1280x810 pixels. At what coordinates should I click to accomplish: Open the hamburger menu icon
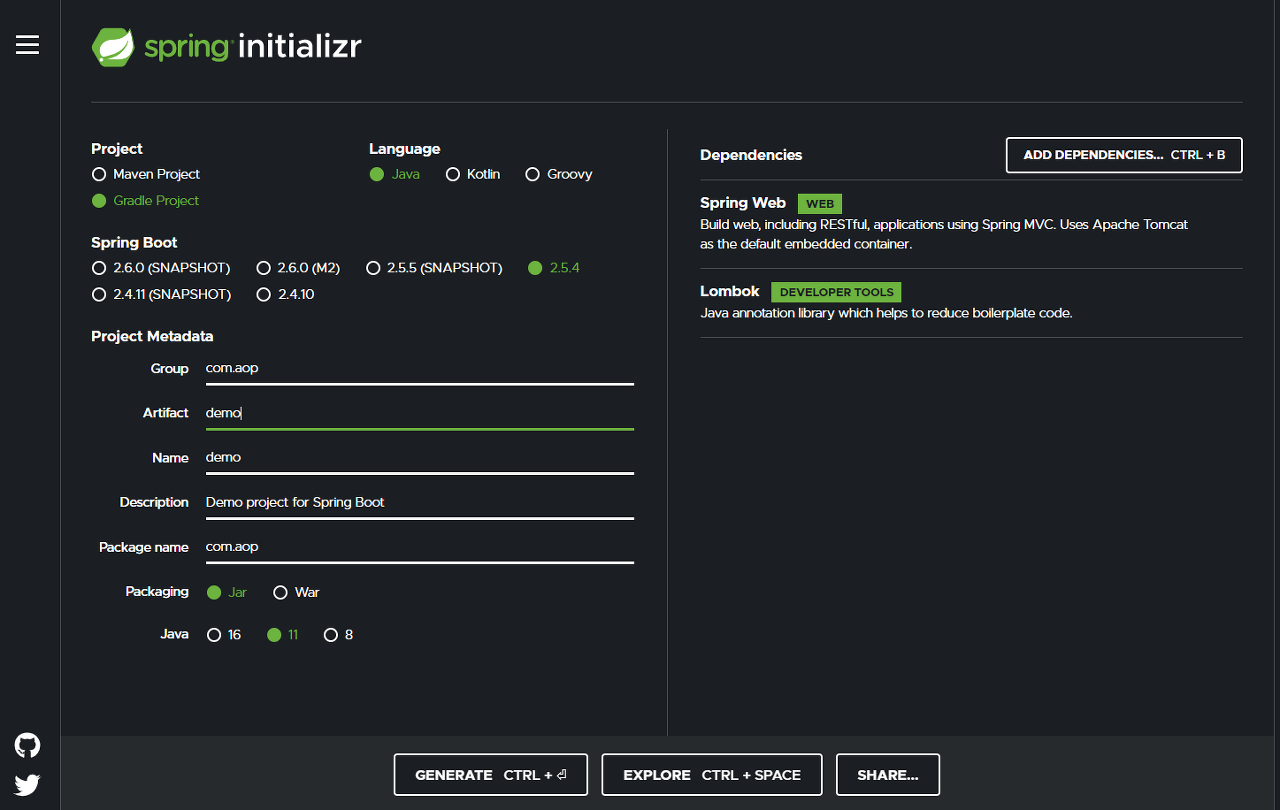(x=27, y=45)
